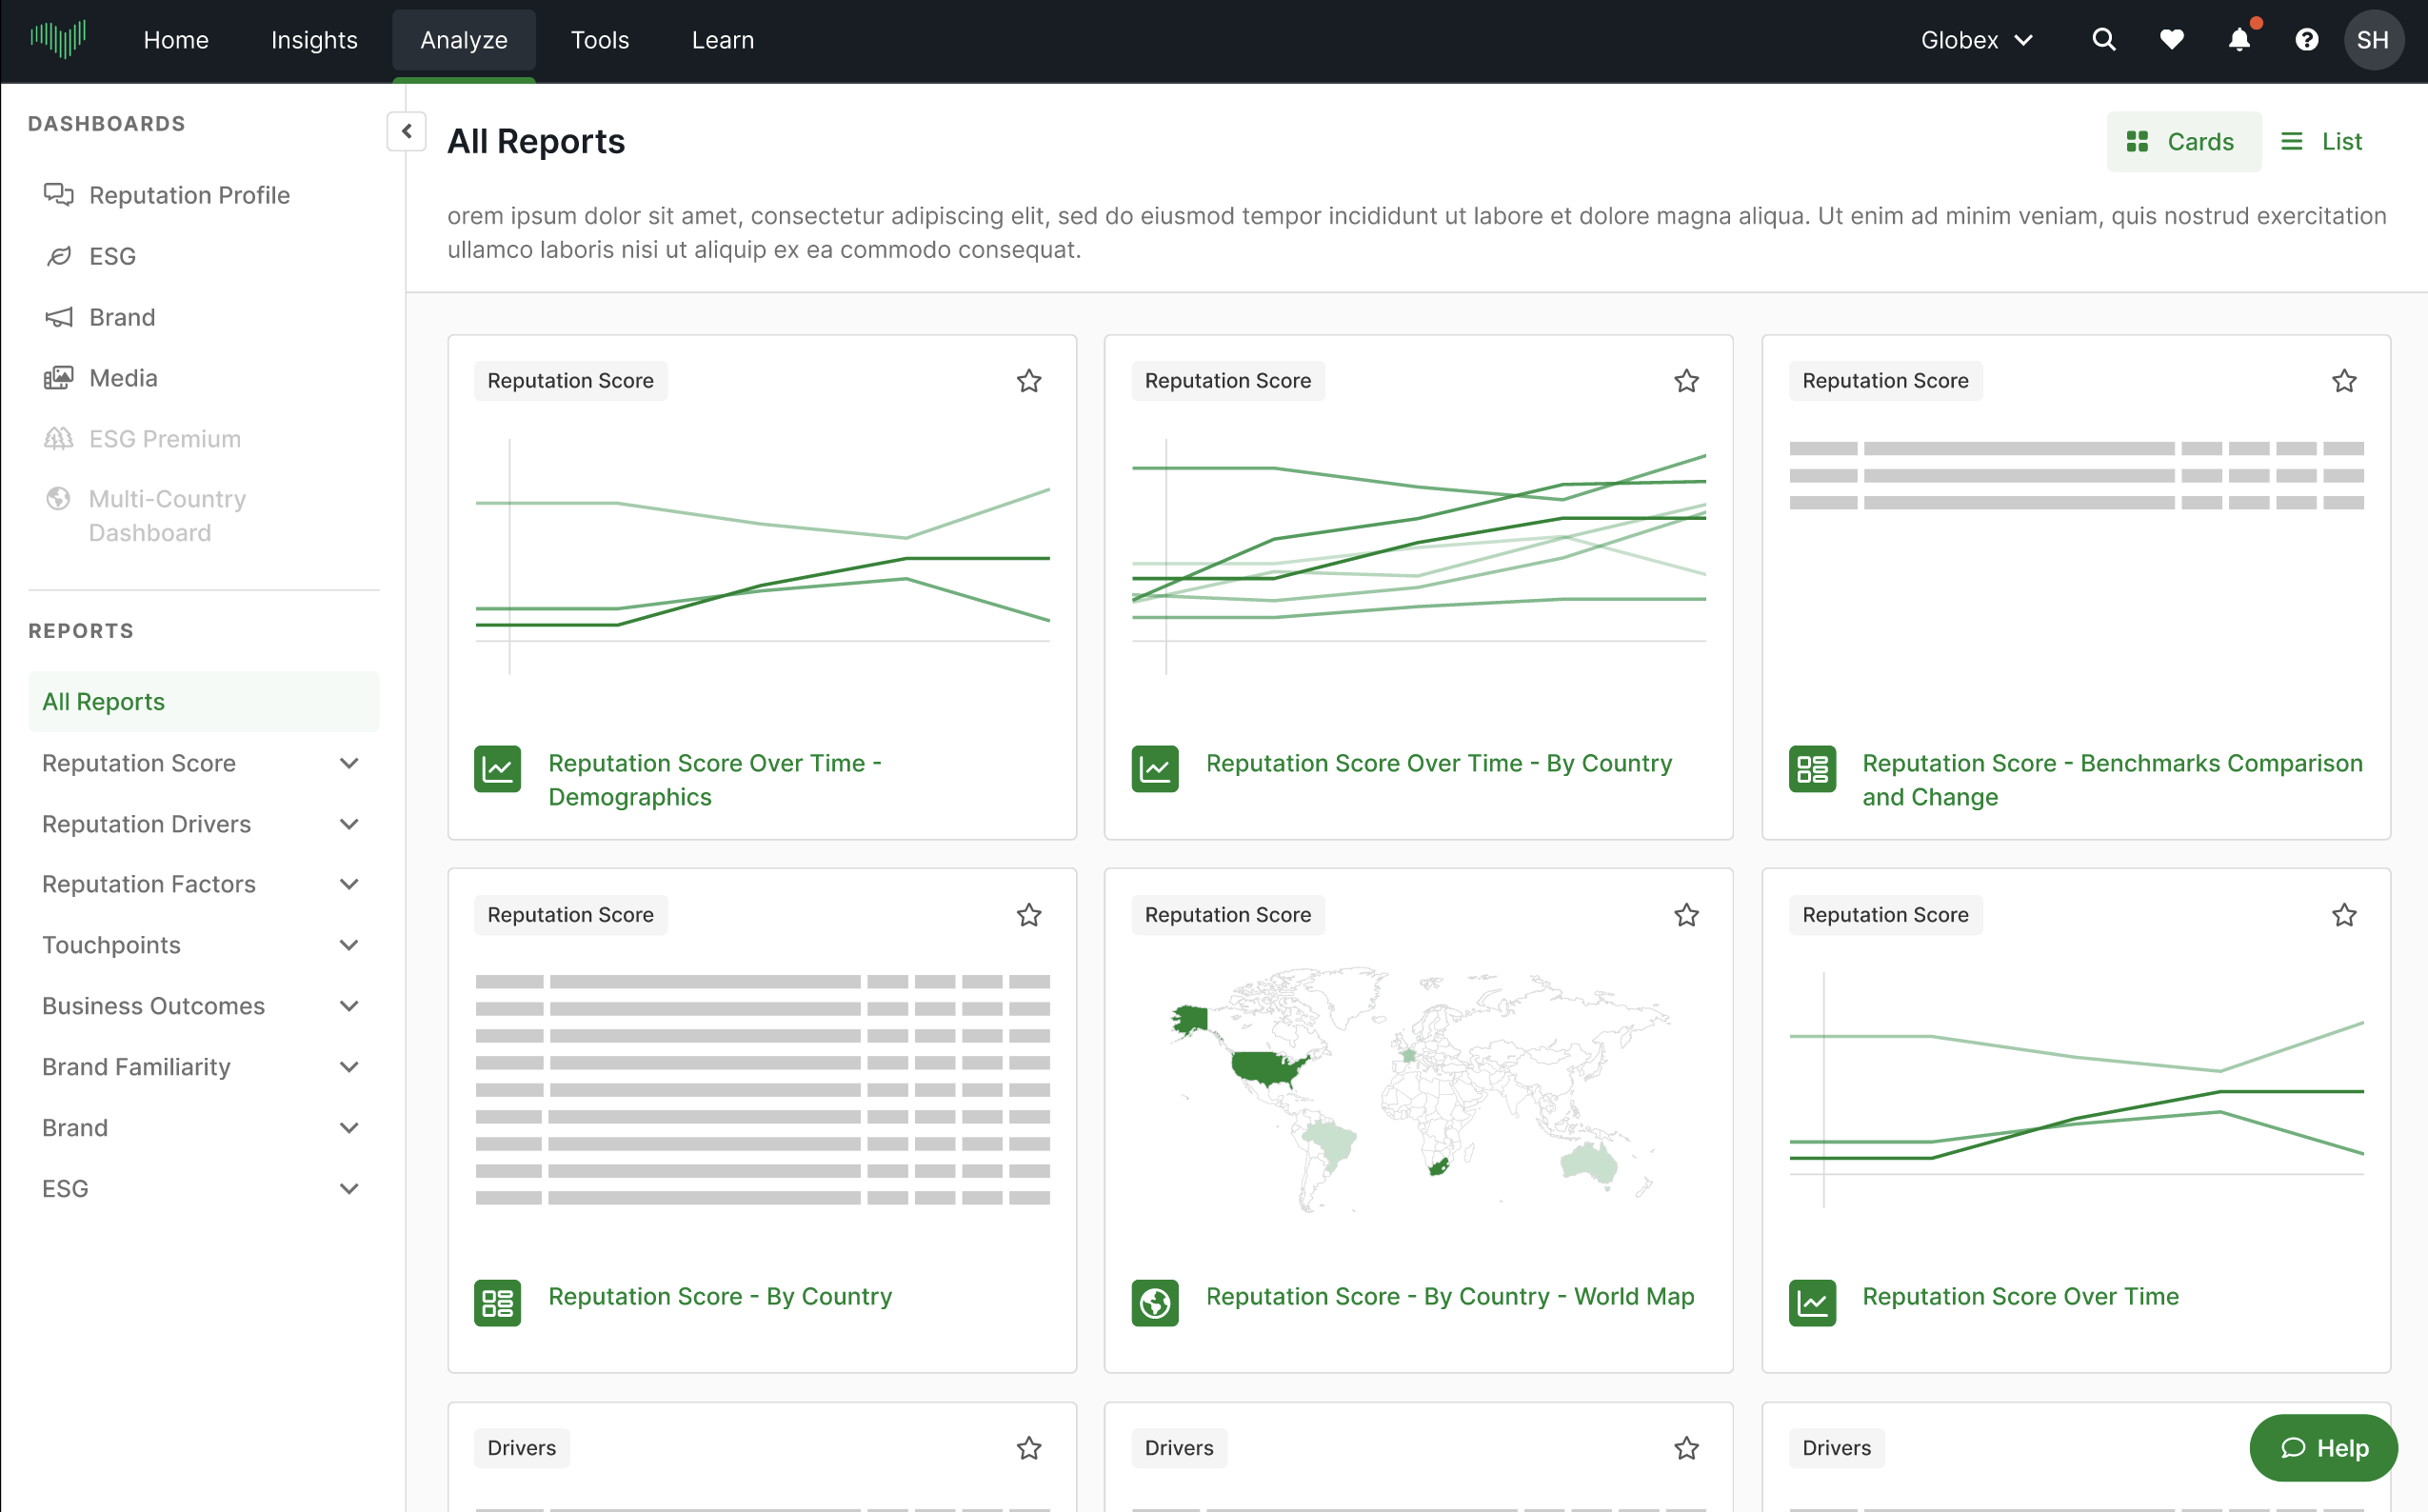This screenshot has width=2428, height=1512.
Task: Click the green Help chat button
Action: (x=2322, y=1447)
